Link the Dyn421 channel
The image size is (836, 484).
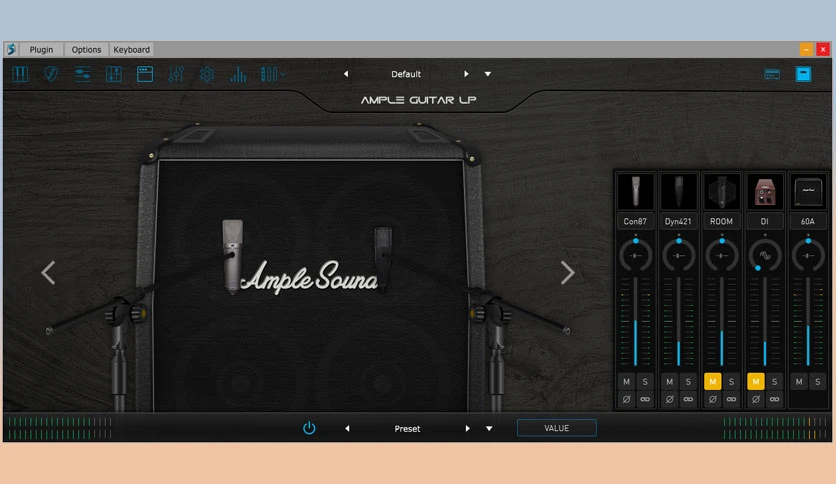(688, 399)
